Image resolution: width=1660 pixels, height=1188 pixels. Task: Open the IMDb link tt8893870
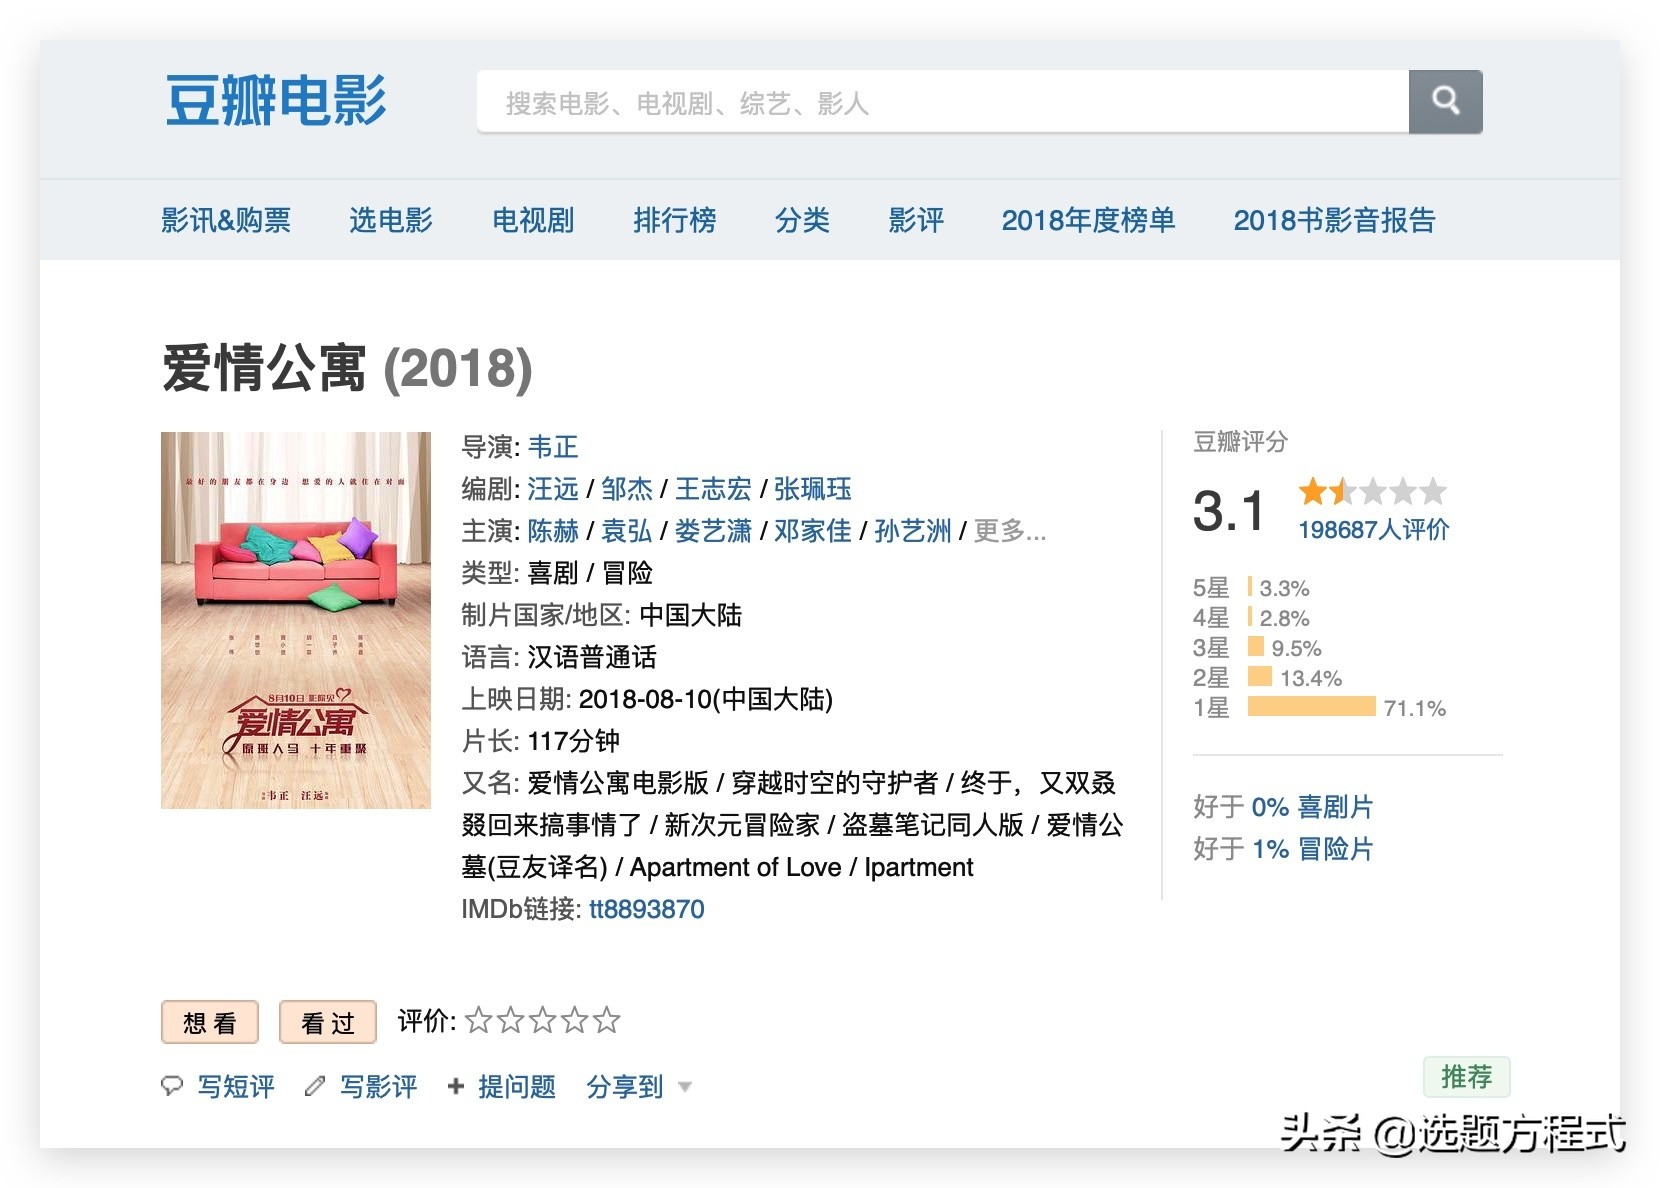click(647, 909)
